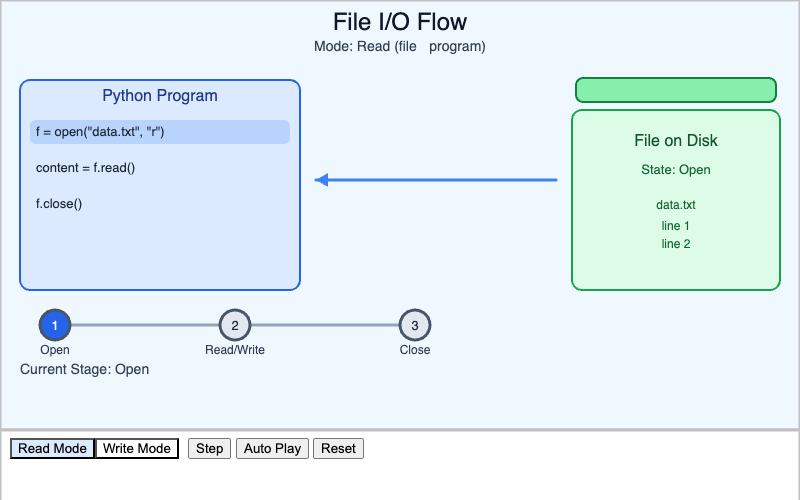Click the green bar above File on Disk
The height and width of the screenshot is (500, 800).
(x=676, y=90)
